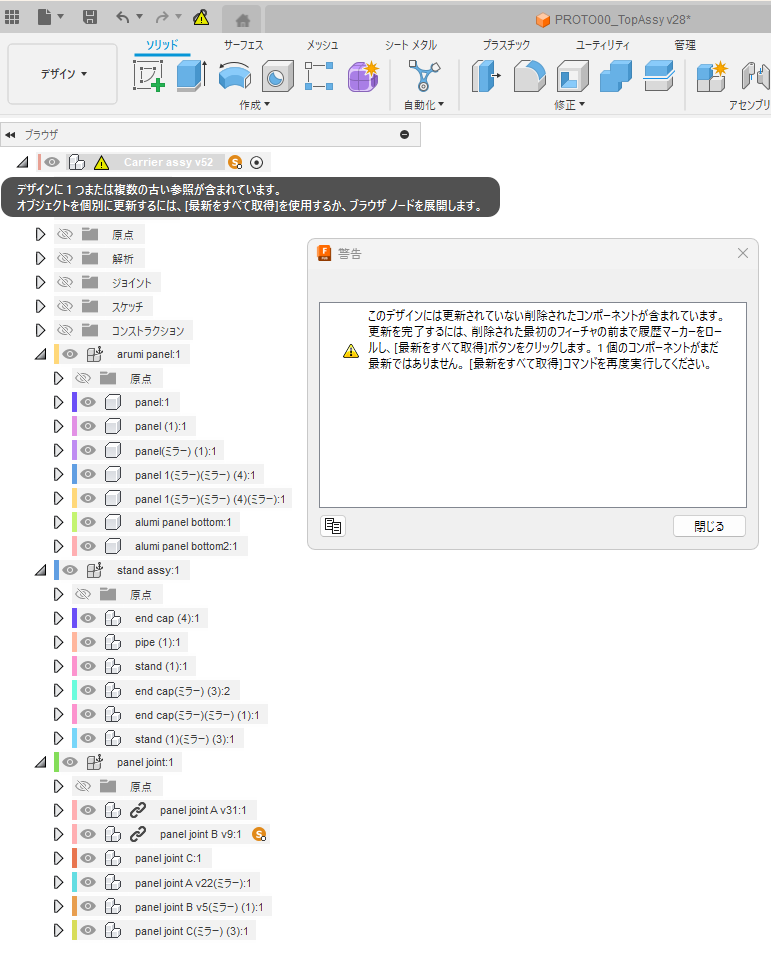Hide the pipe (1):1 component
This screenshot has height=978, width=771.
[x=88, y=642]
